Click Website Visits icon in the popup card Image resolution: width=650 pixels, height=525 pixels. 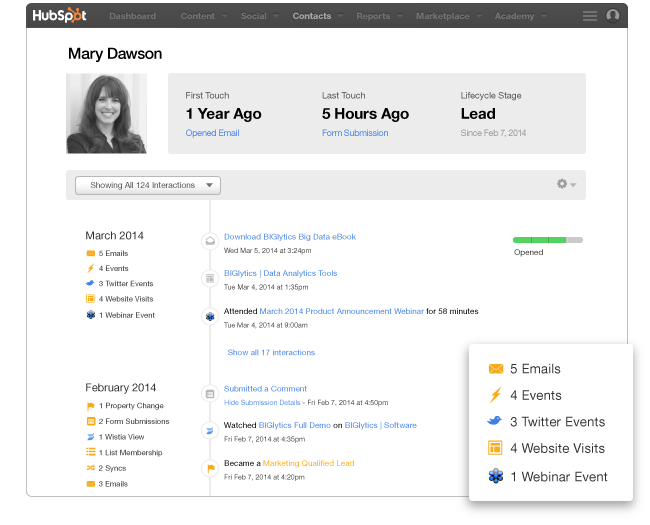click(x=495, y=448)
